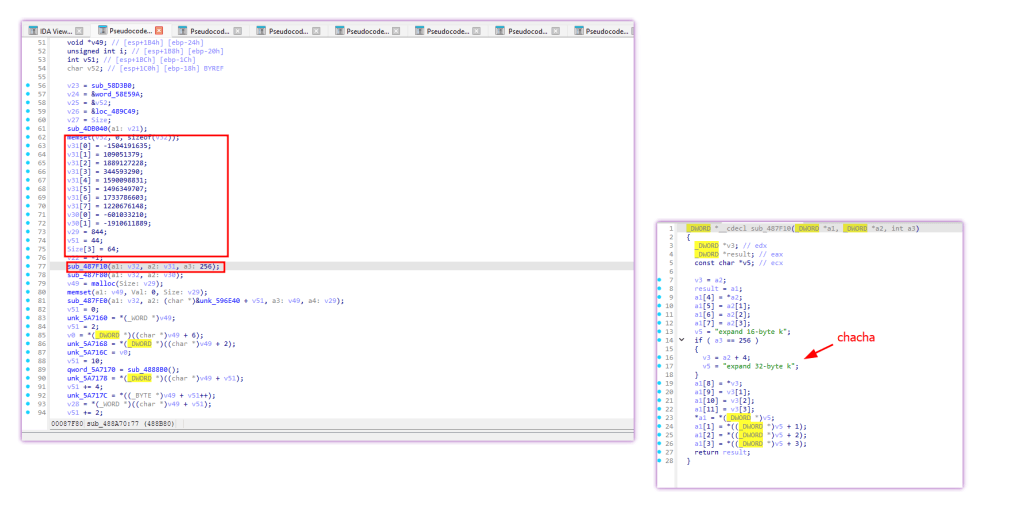This screenshot has width=1024, height=517.
Task: Close the active Pseudocode tab with red X
Action: tap(159, 31)
